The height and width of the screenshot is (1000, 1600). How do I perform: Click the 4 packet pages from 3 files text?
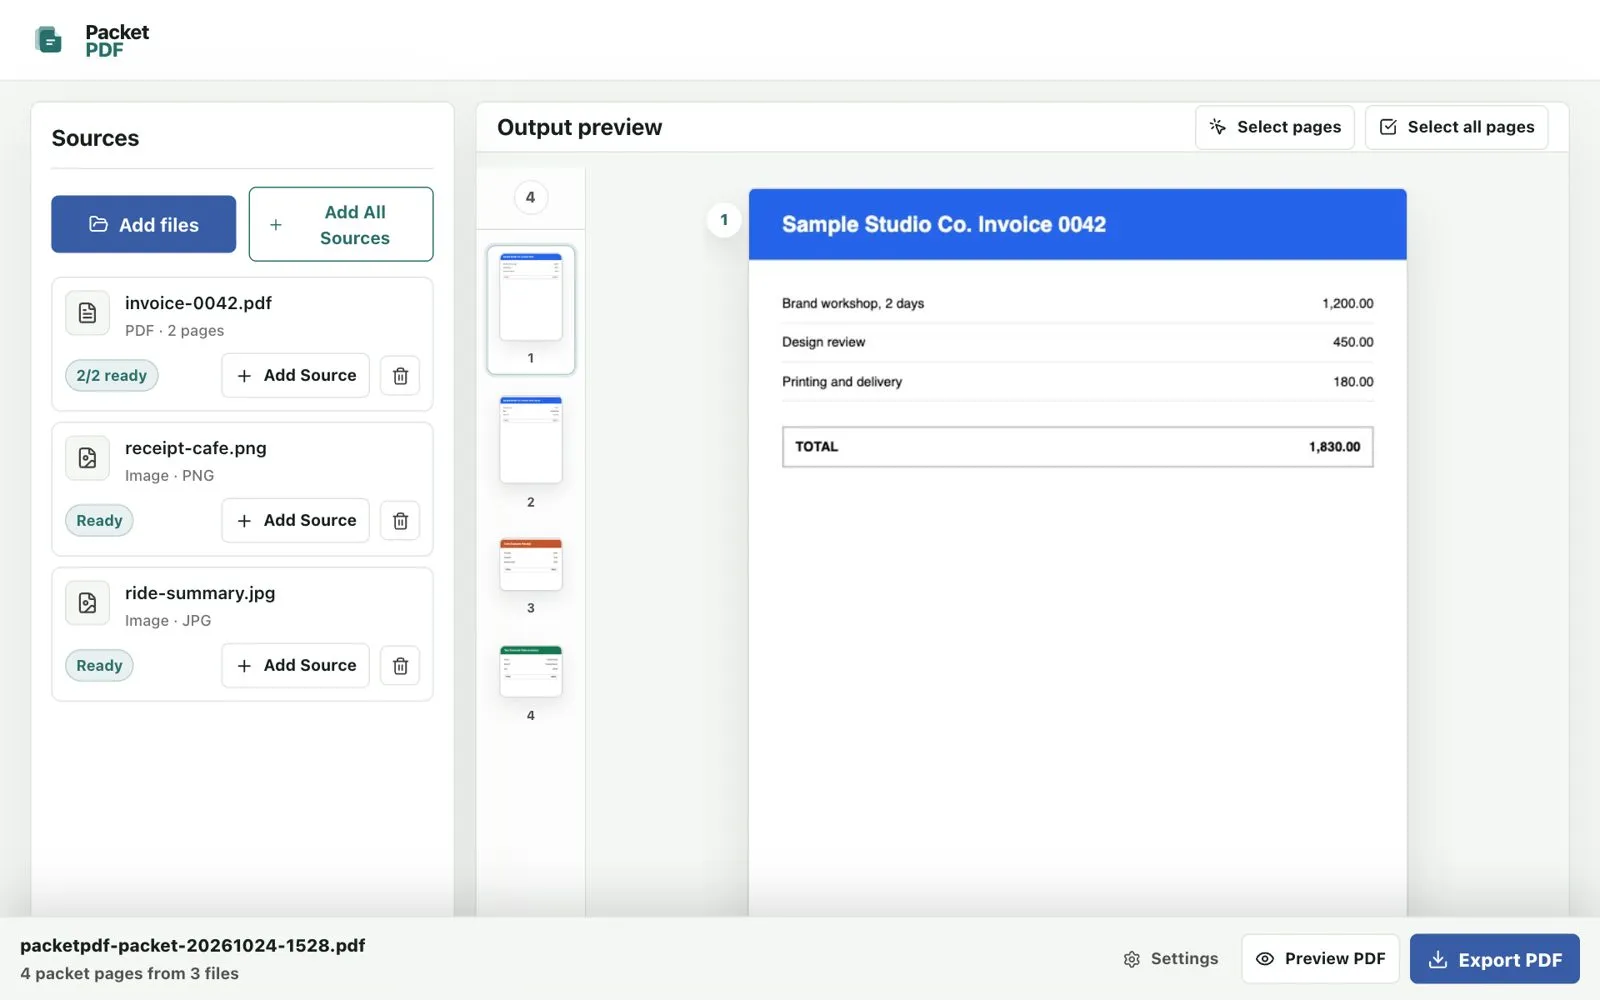[x=129, y=974]
